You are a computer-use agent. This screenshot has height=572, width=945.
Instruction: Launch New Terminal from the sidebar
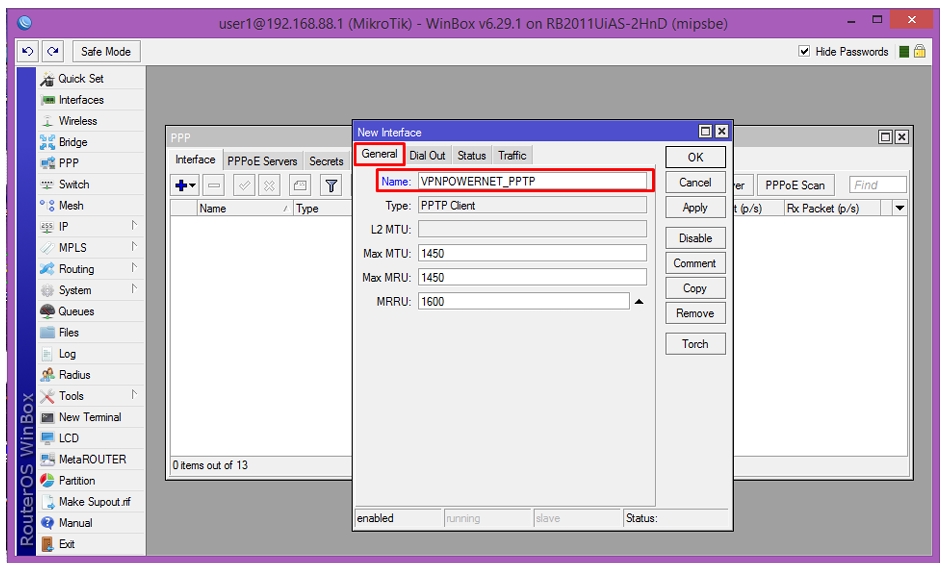click(x=91, y=417)
